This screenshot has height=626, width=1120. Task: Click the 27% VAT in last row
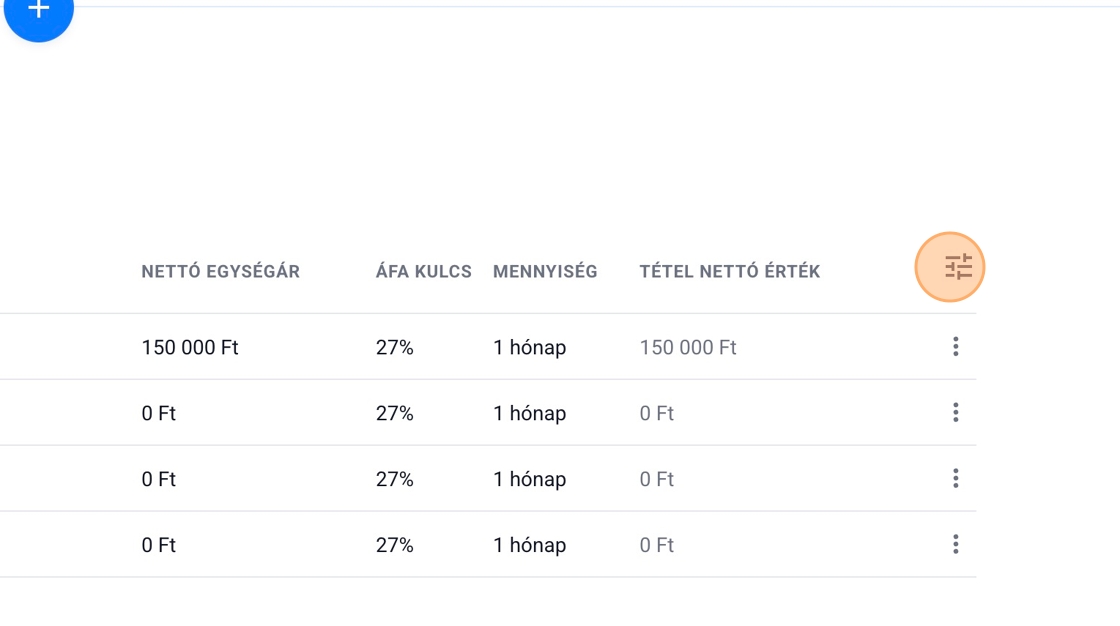coord(394,545)
